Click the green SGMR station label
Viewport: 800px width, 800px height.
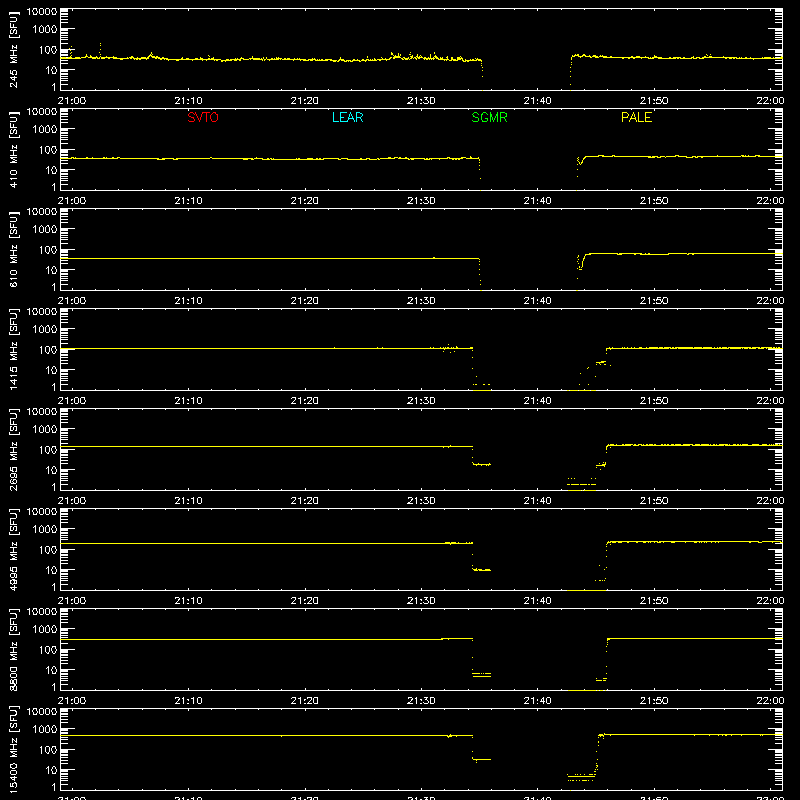[x=489, y=117]
